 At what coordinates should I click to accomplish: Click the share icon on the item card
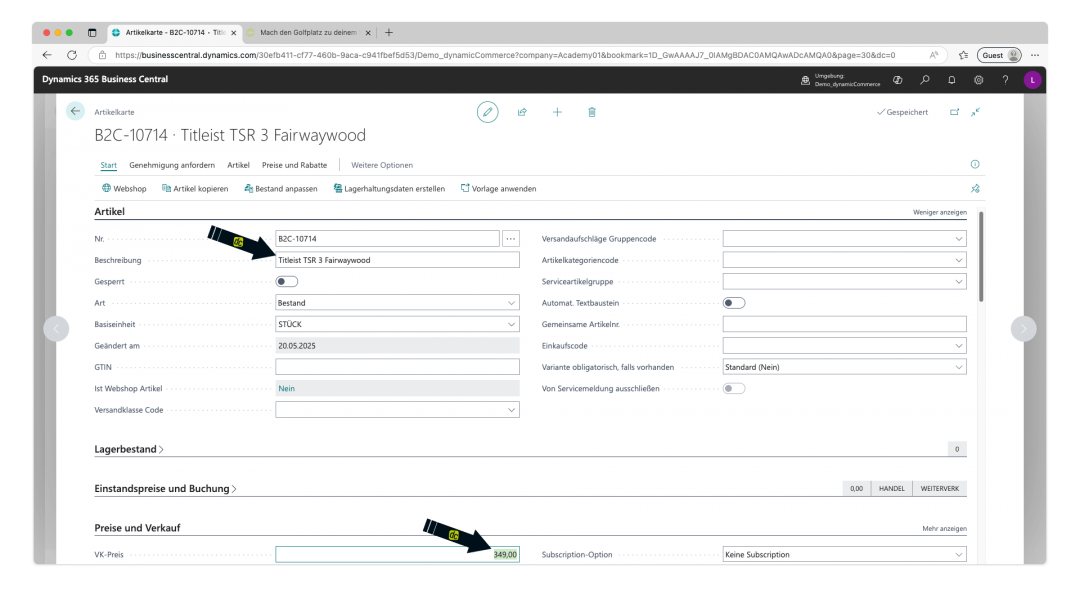point(522,112)
